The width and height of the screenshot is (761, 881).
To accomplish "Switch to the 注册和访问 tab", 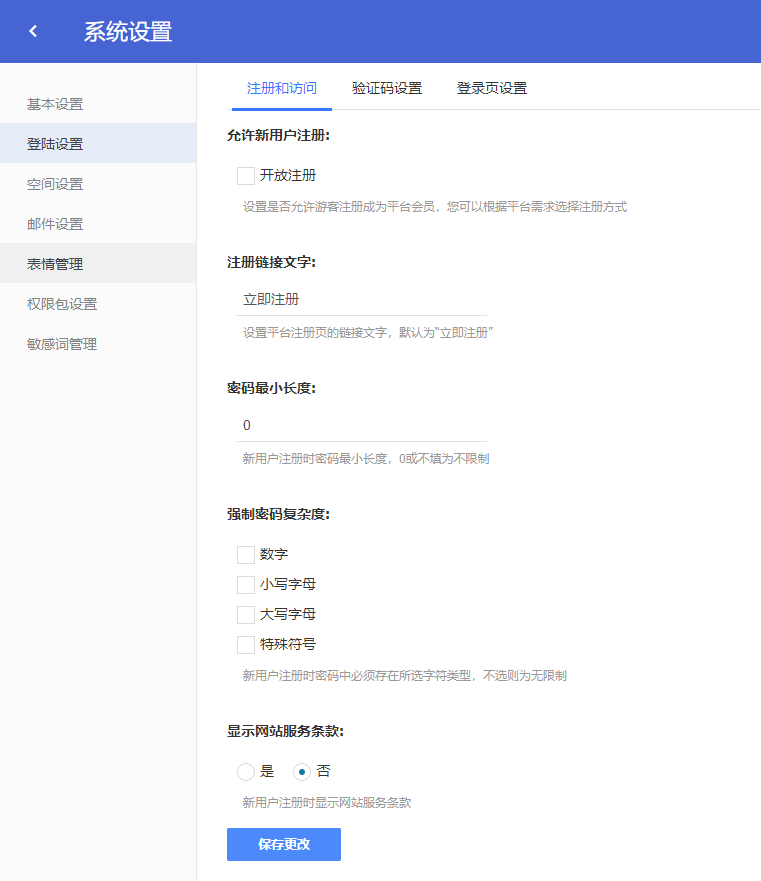I will [282, 88].
